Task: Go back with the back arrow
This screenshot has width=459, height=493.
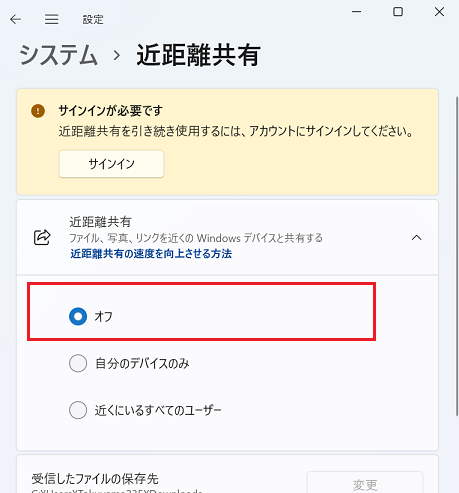Action: click(x=15, y=19)
